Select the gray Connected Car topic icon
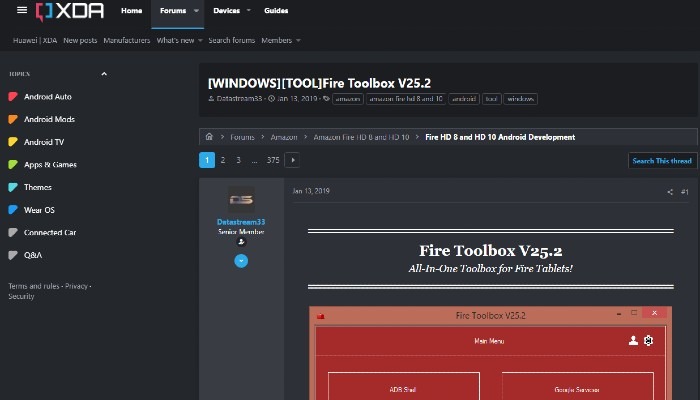Viewport: 700px width, 400px height. [13, 232]
